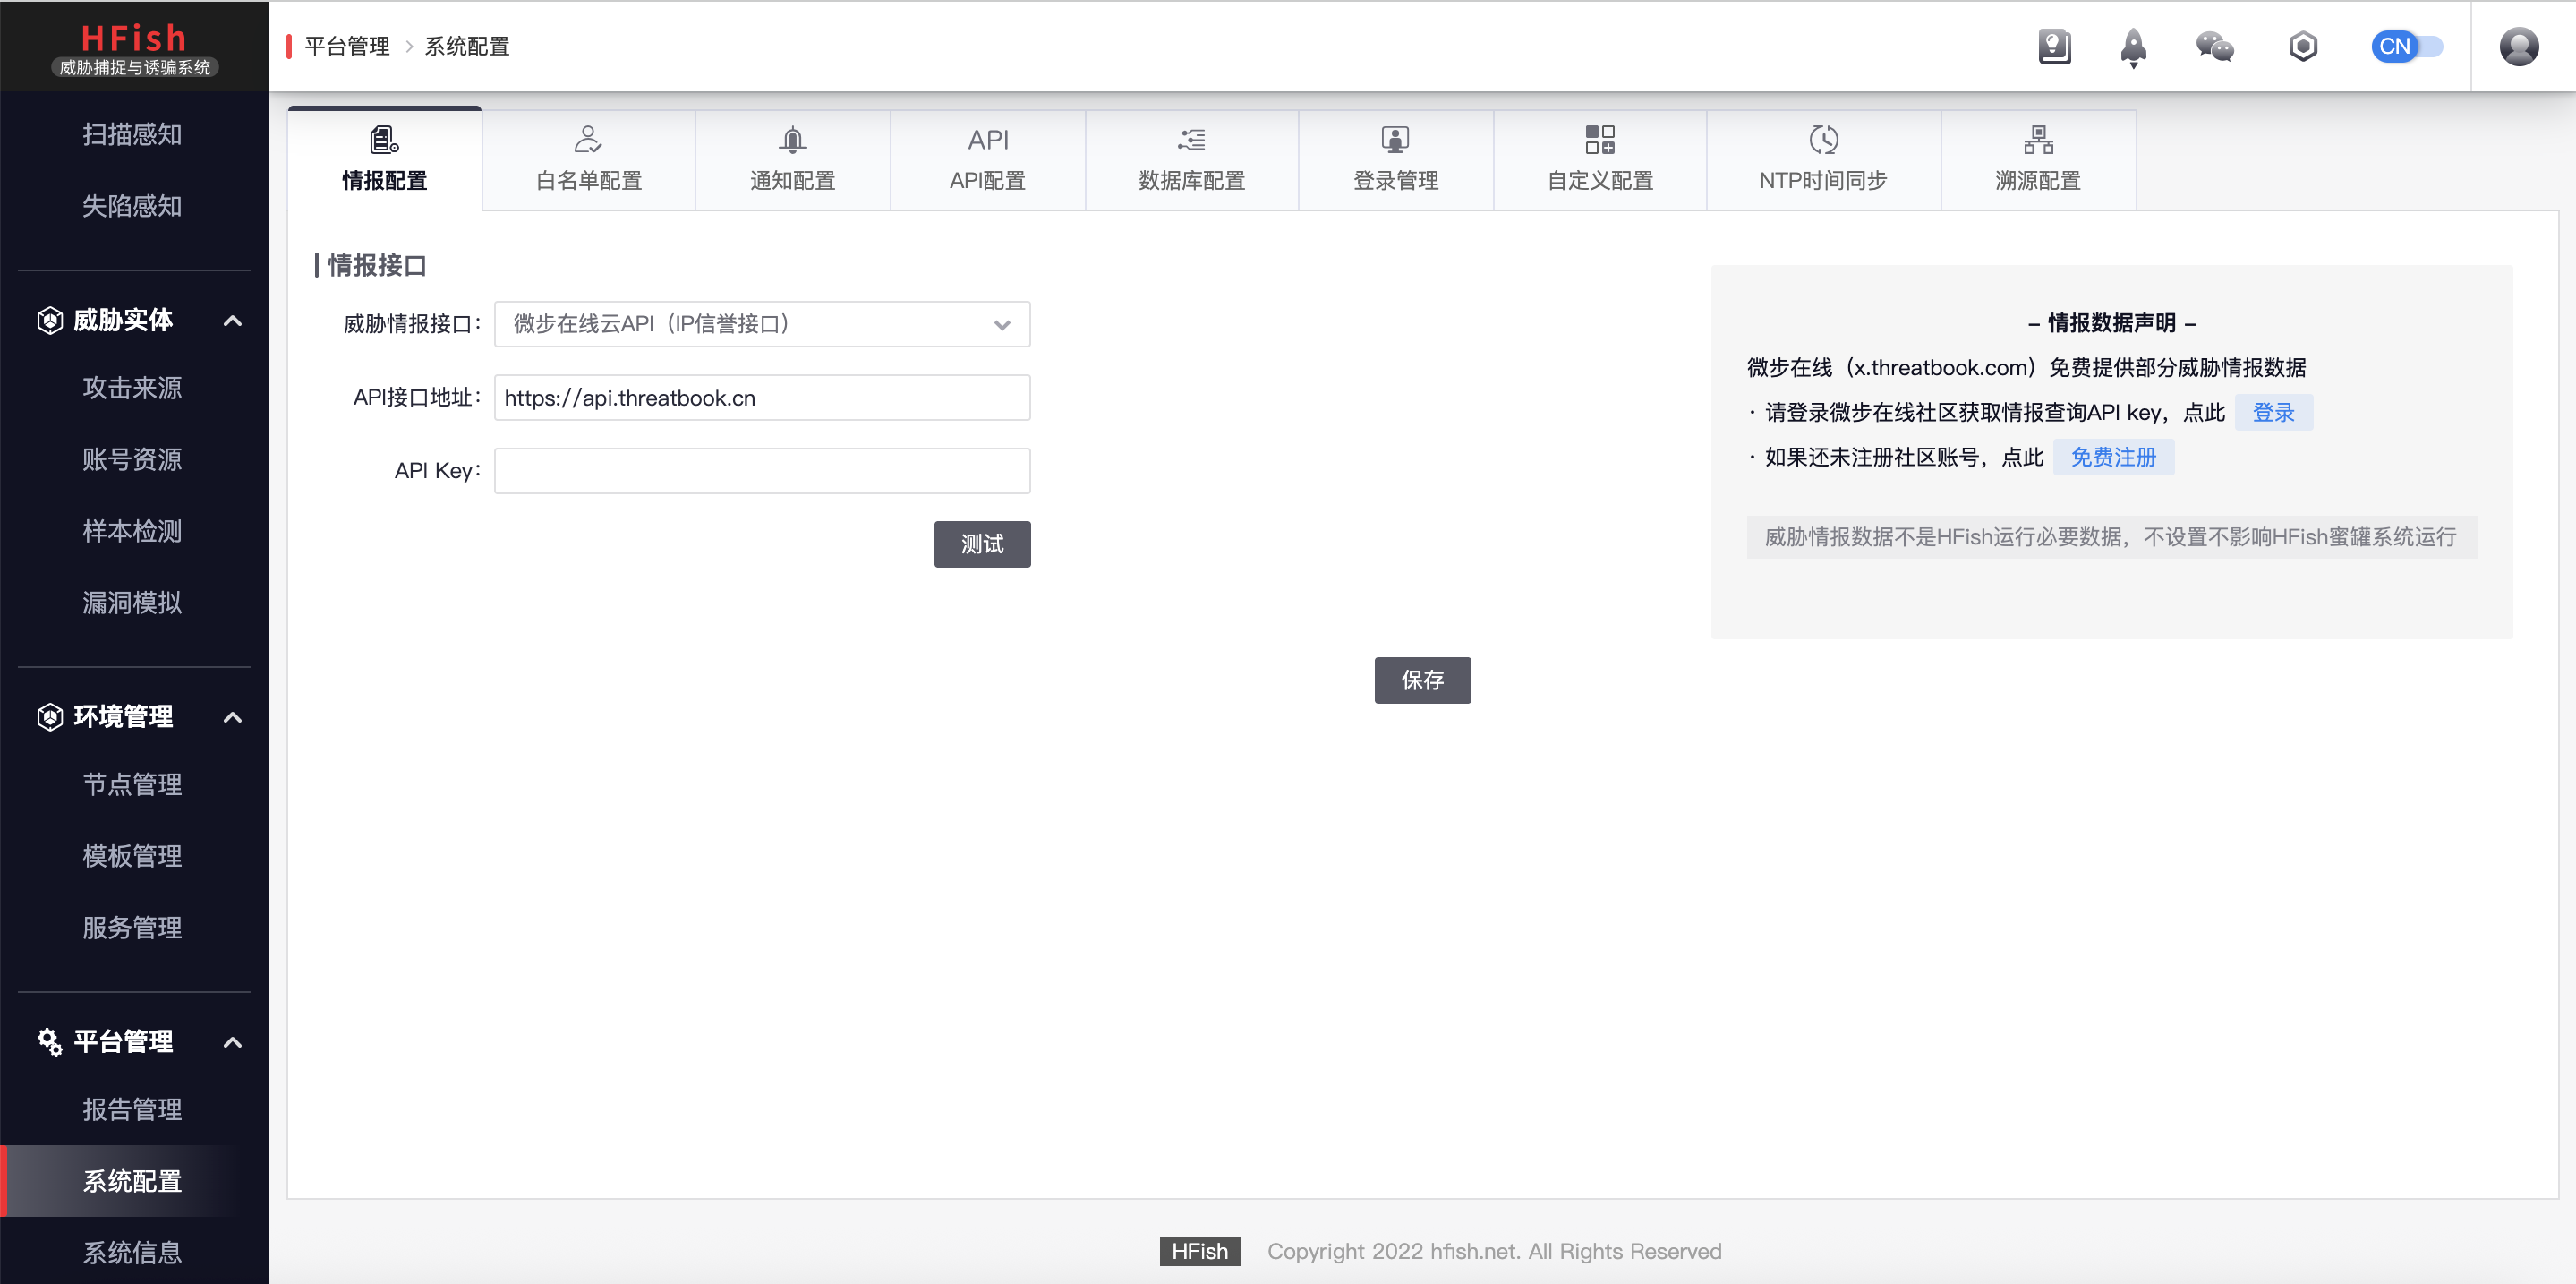This screenshot has width=2576, height=1284.
Task: Open the user avatar profile icon
Action: (2518, 47)
